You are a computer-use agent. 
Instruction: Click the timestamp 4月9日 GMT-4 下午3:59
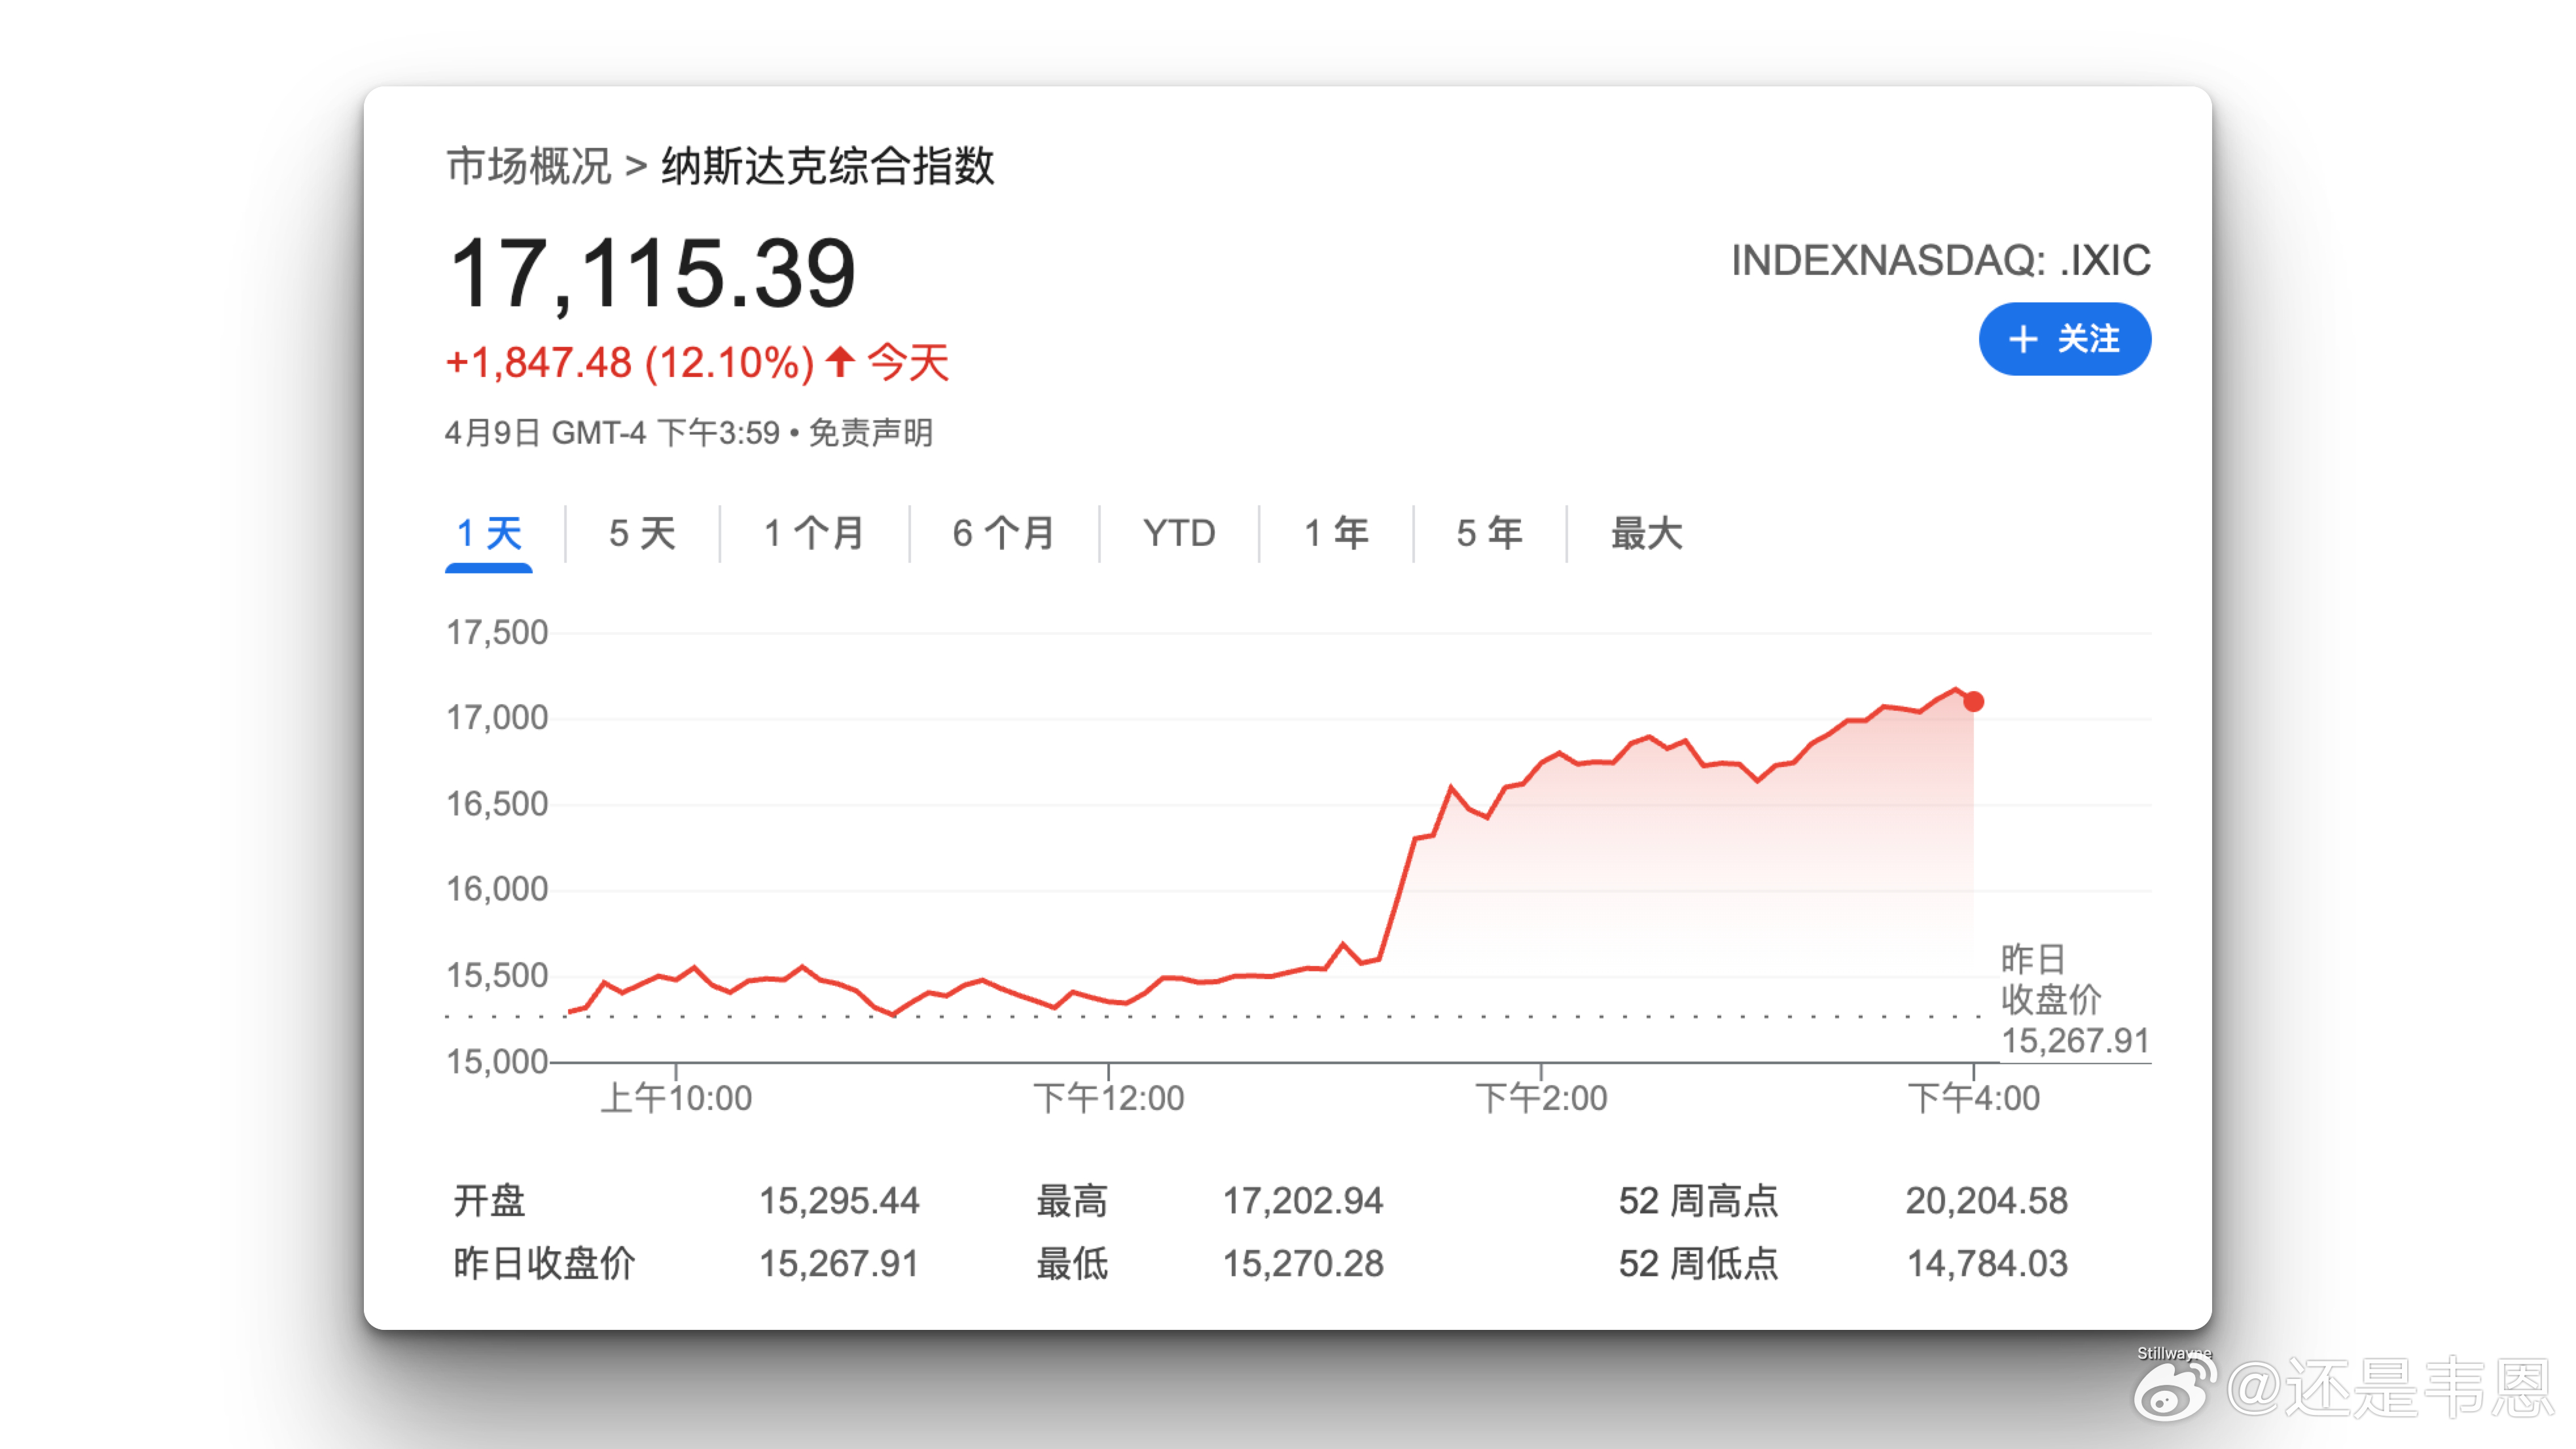pyautogui.click(x=612, y=433)
